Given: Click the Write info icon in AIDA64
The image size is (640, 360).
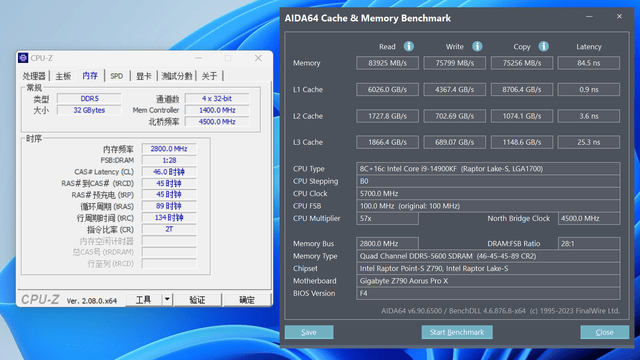Looking at the screenshot, I should coord(477,47).
